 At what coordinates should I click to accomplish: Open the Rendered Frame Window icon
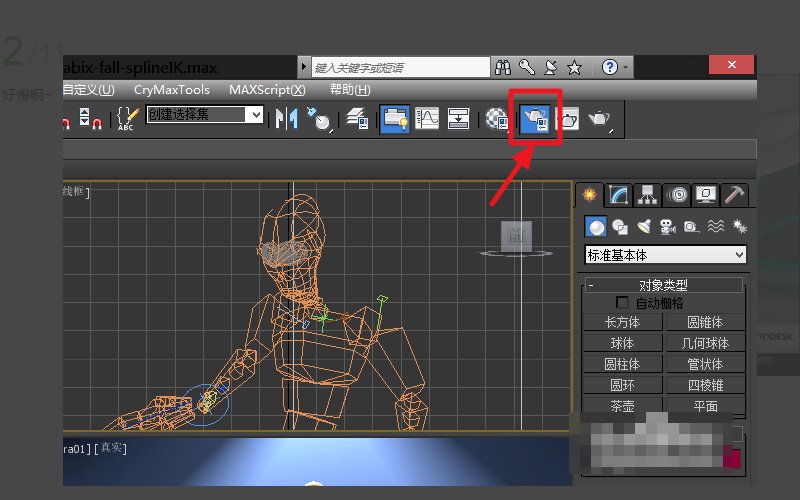[567, 119]
